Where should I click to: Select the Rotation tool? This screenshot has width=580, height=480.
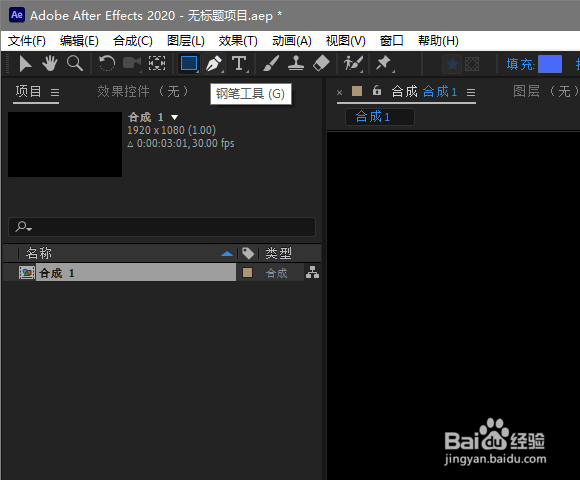[x=107, y=64]
